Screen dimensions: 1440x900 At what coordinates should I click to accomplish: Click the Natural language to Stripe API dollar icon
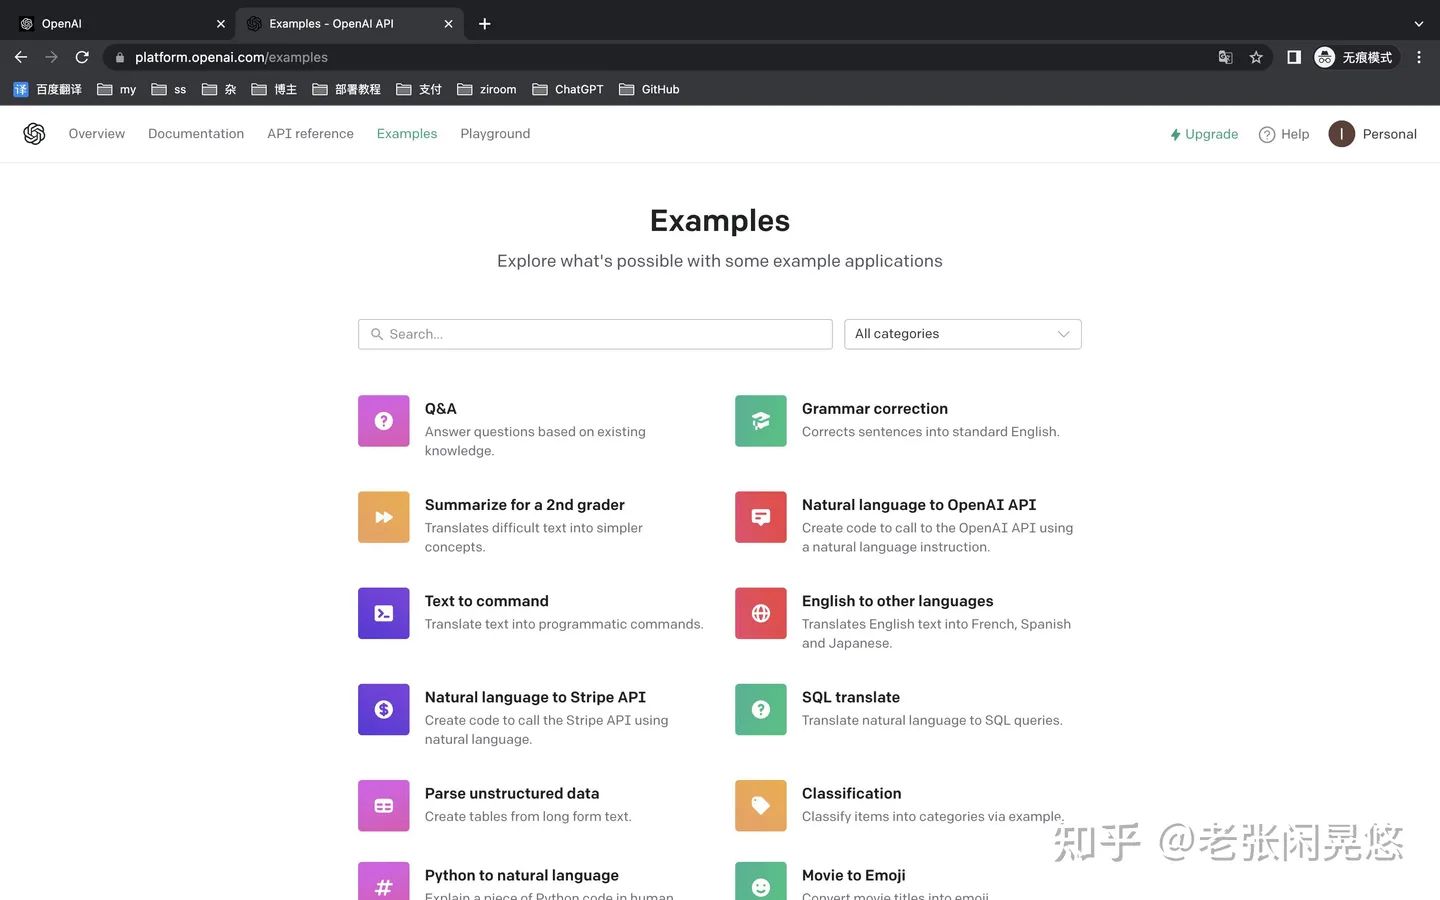383,709
